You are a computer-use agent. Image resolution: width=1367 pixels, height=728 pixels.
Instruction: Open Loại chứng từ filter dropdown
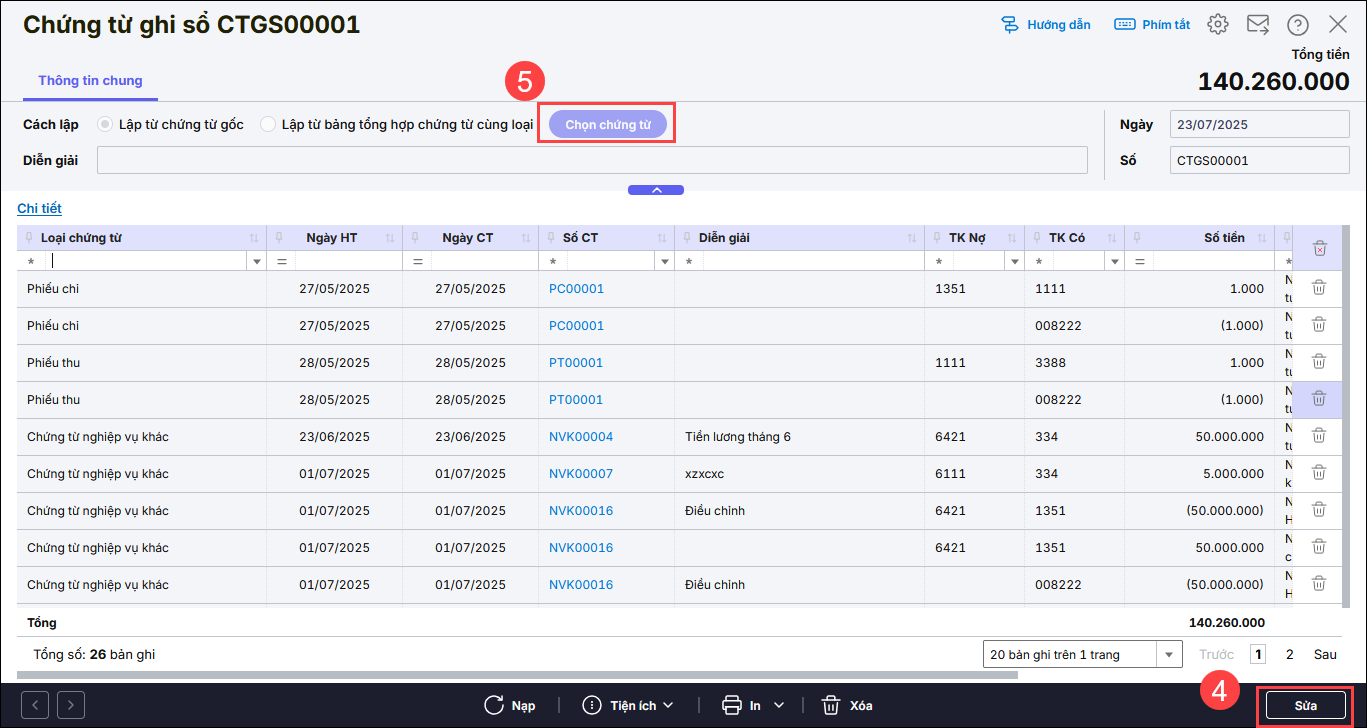pos(257,261)
